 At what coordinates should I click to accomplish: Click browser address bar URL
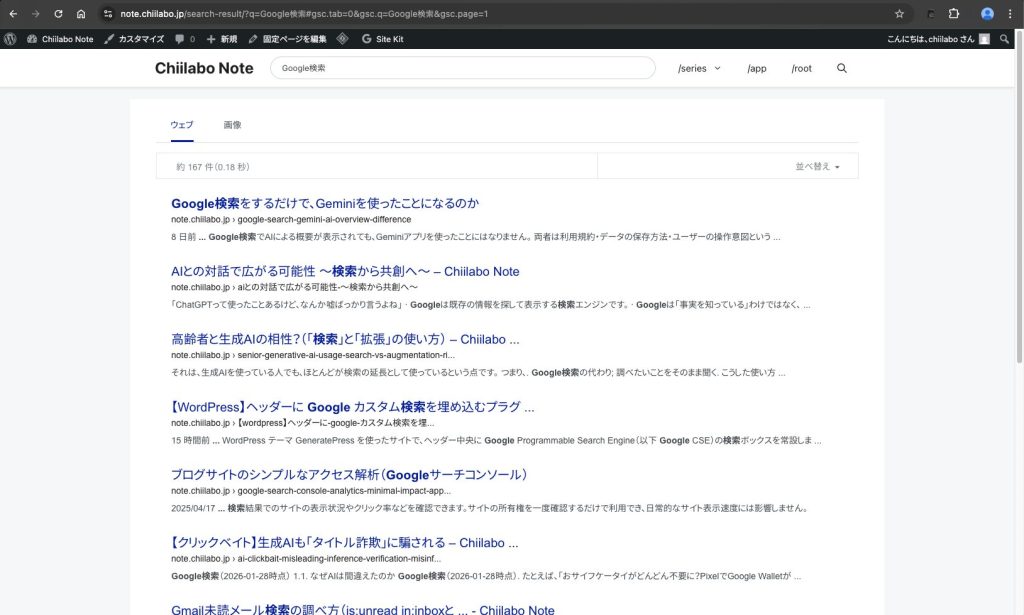pos(304,14)
